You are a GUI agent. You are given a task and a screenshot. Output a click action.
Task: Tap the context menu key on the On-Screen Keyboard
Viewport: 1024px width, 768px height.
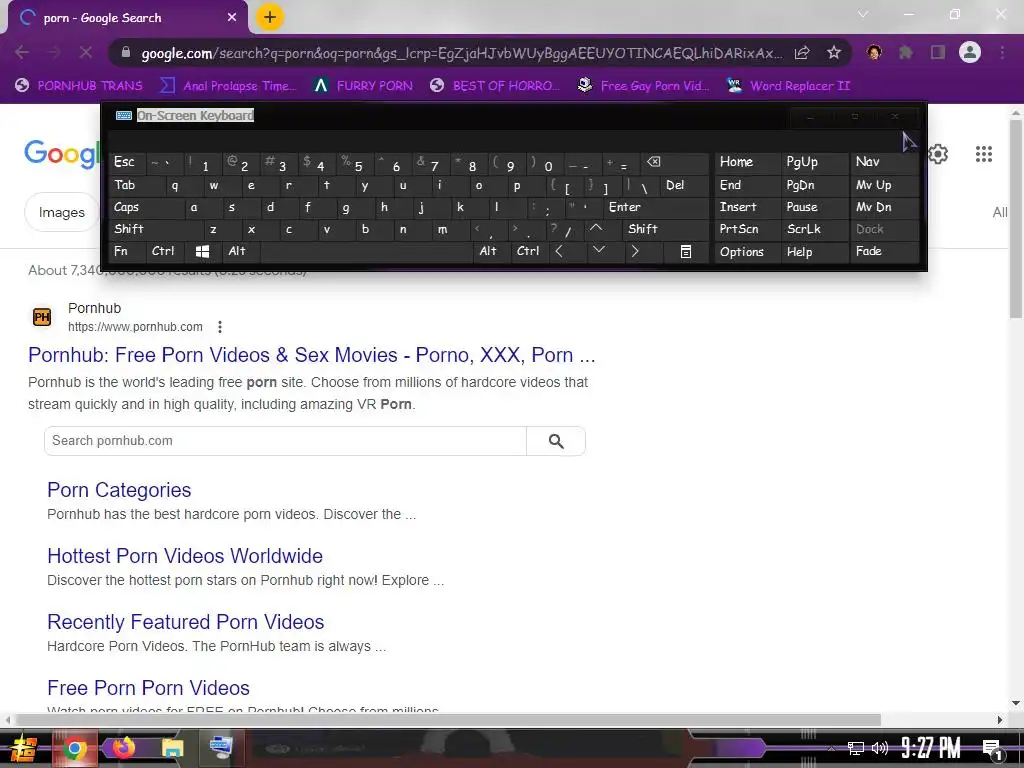click(686, 251)
